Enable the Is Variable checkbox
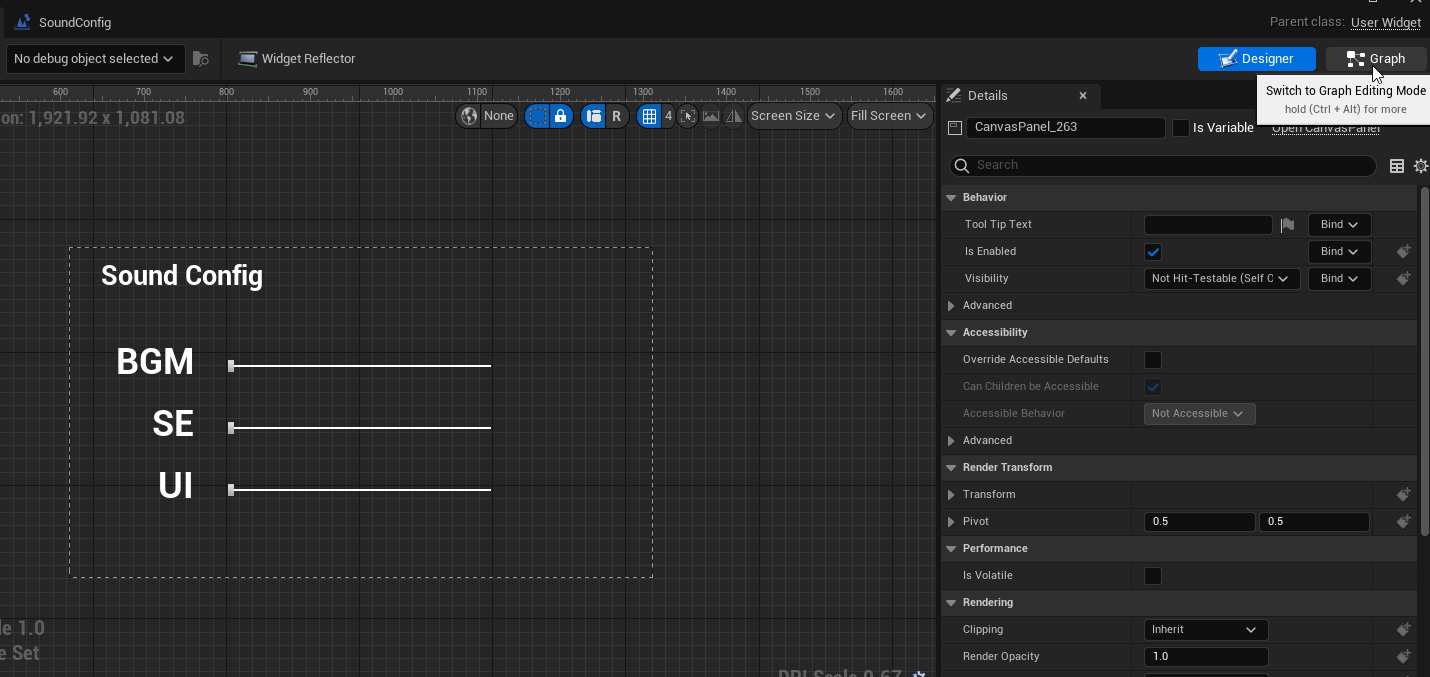 tap(1181, 128)
